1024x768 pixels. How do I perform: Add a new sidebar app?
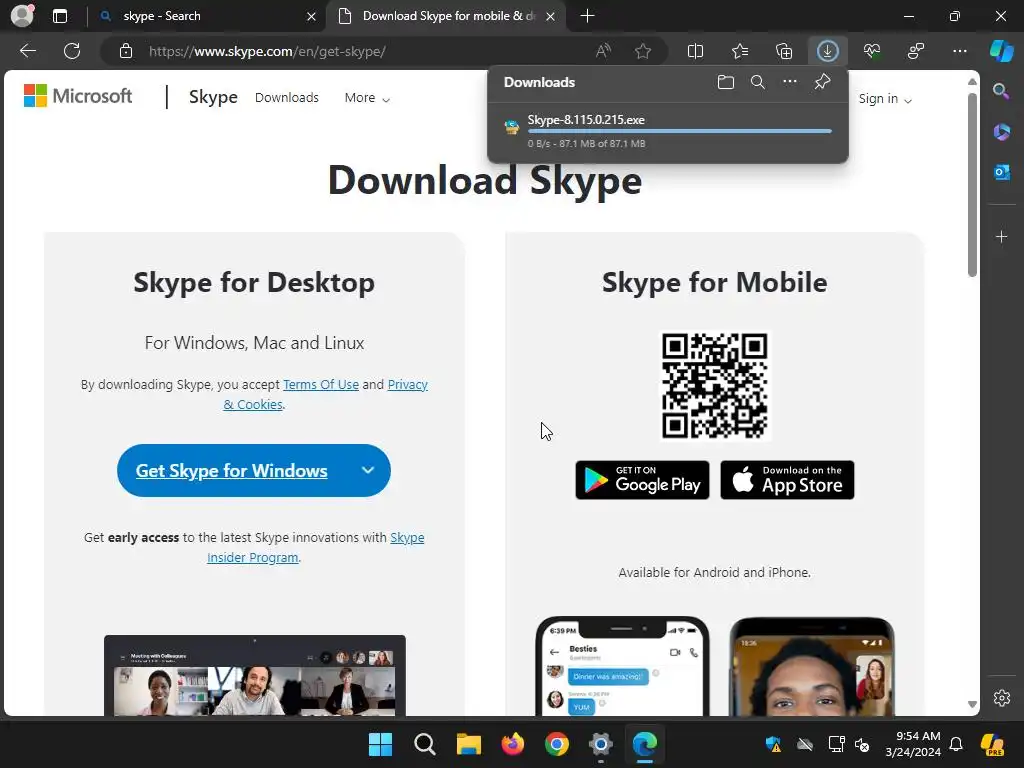(x=1002, y=236)
